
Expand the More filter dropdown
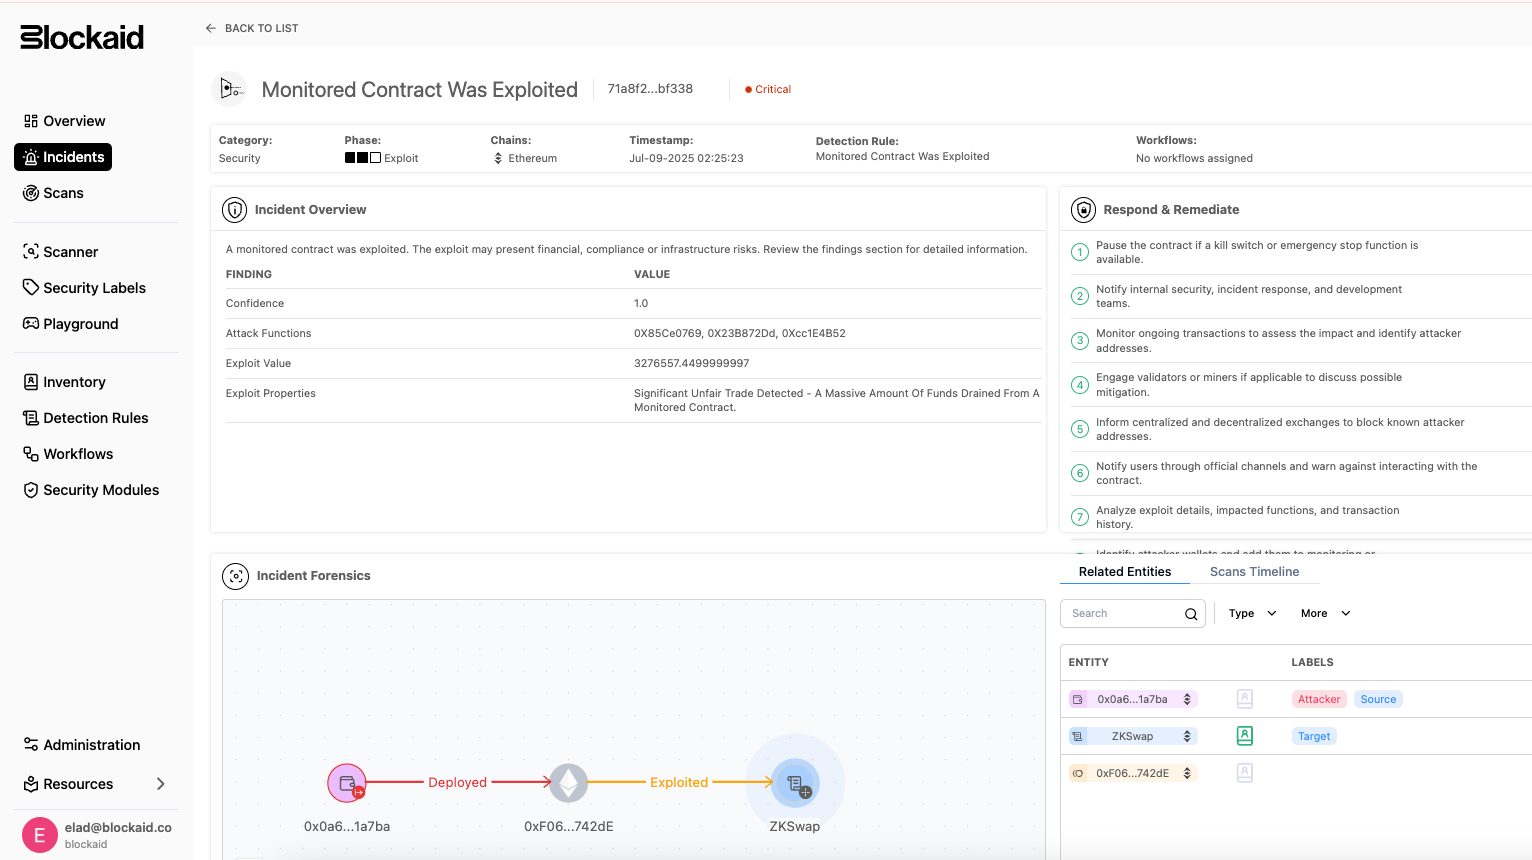[1325, 613]
